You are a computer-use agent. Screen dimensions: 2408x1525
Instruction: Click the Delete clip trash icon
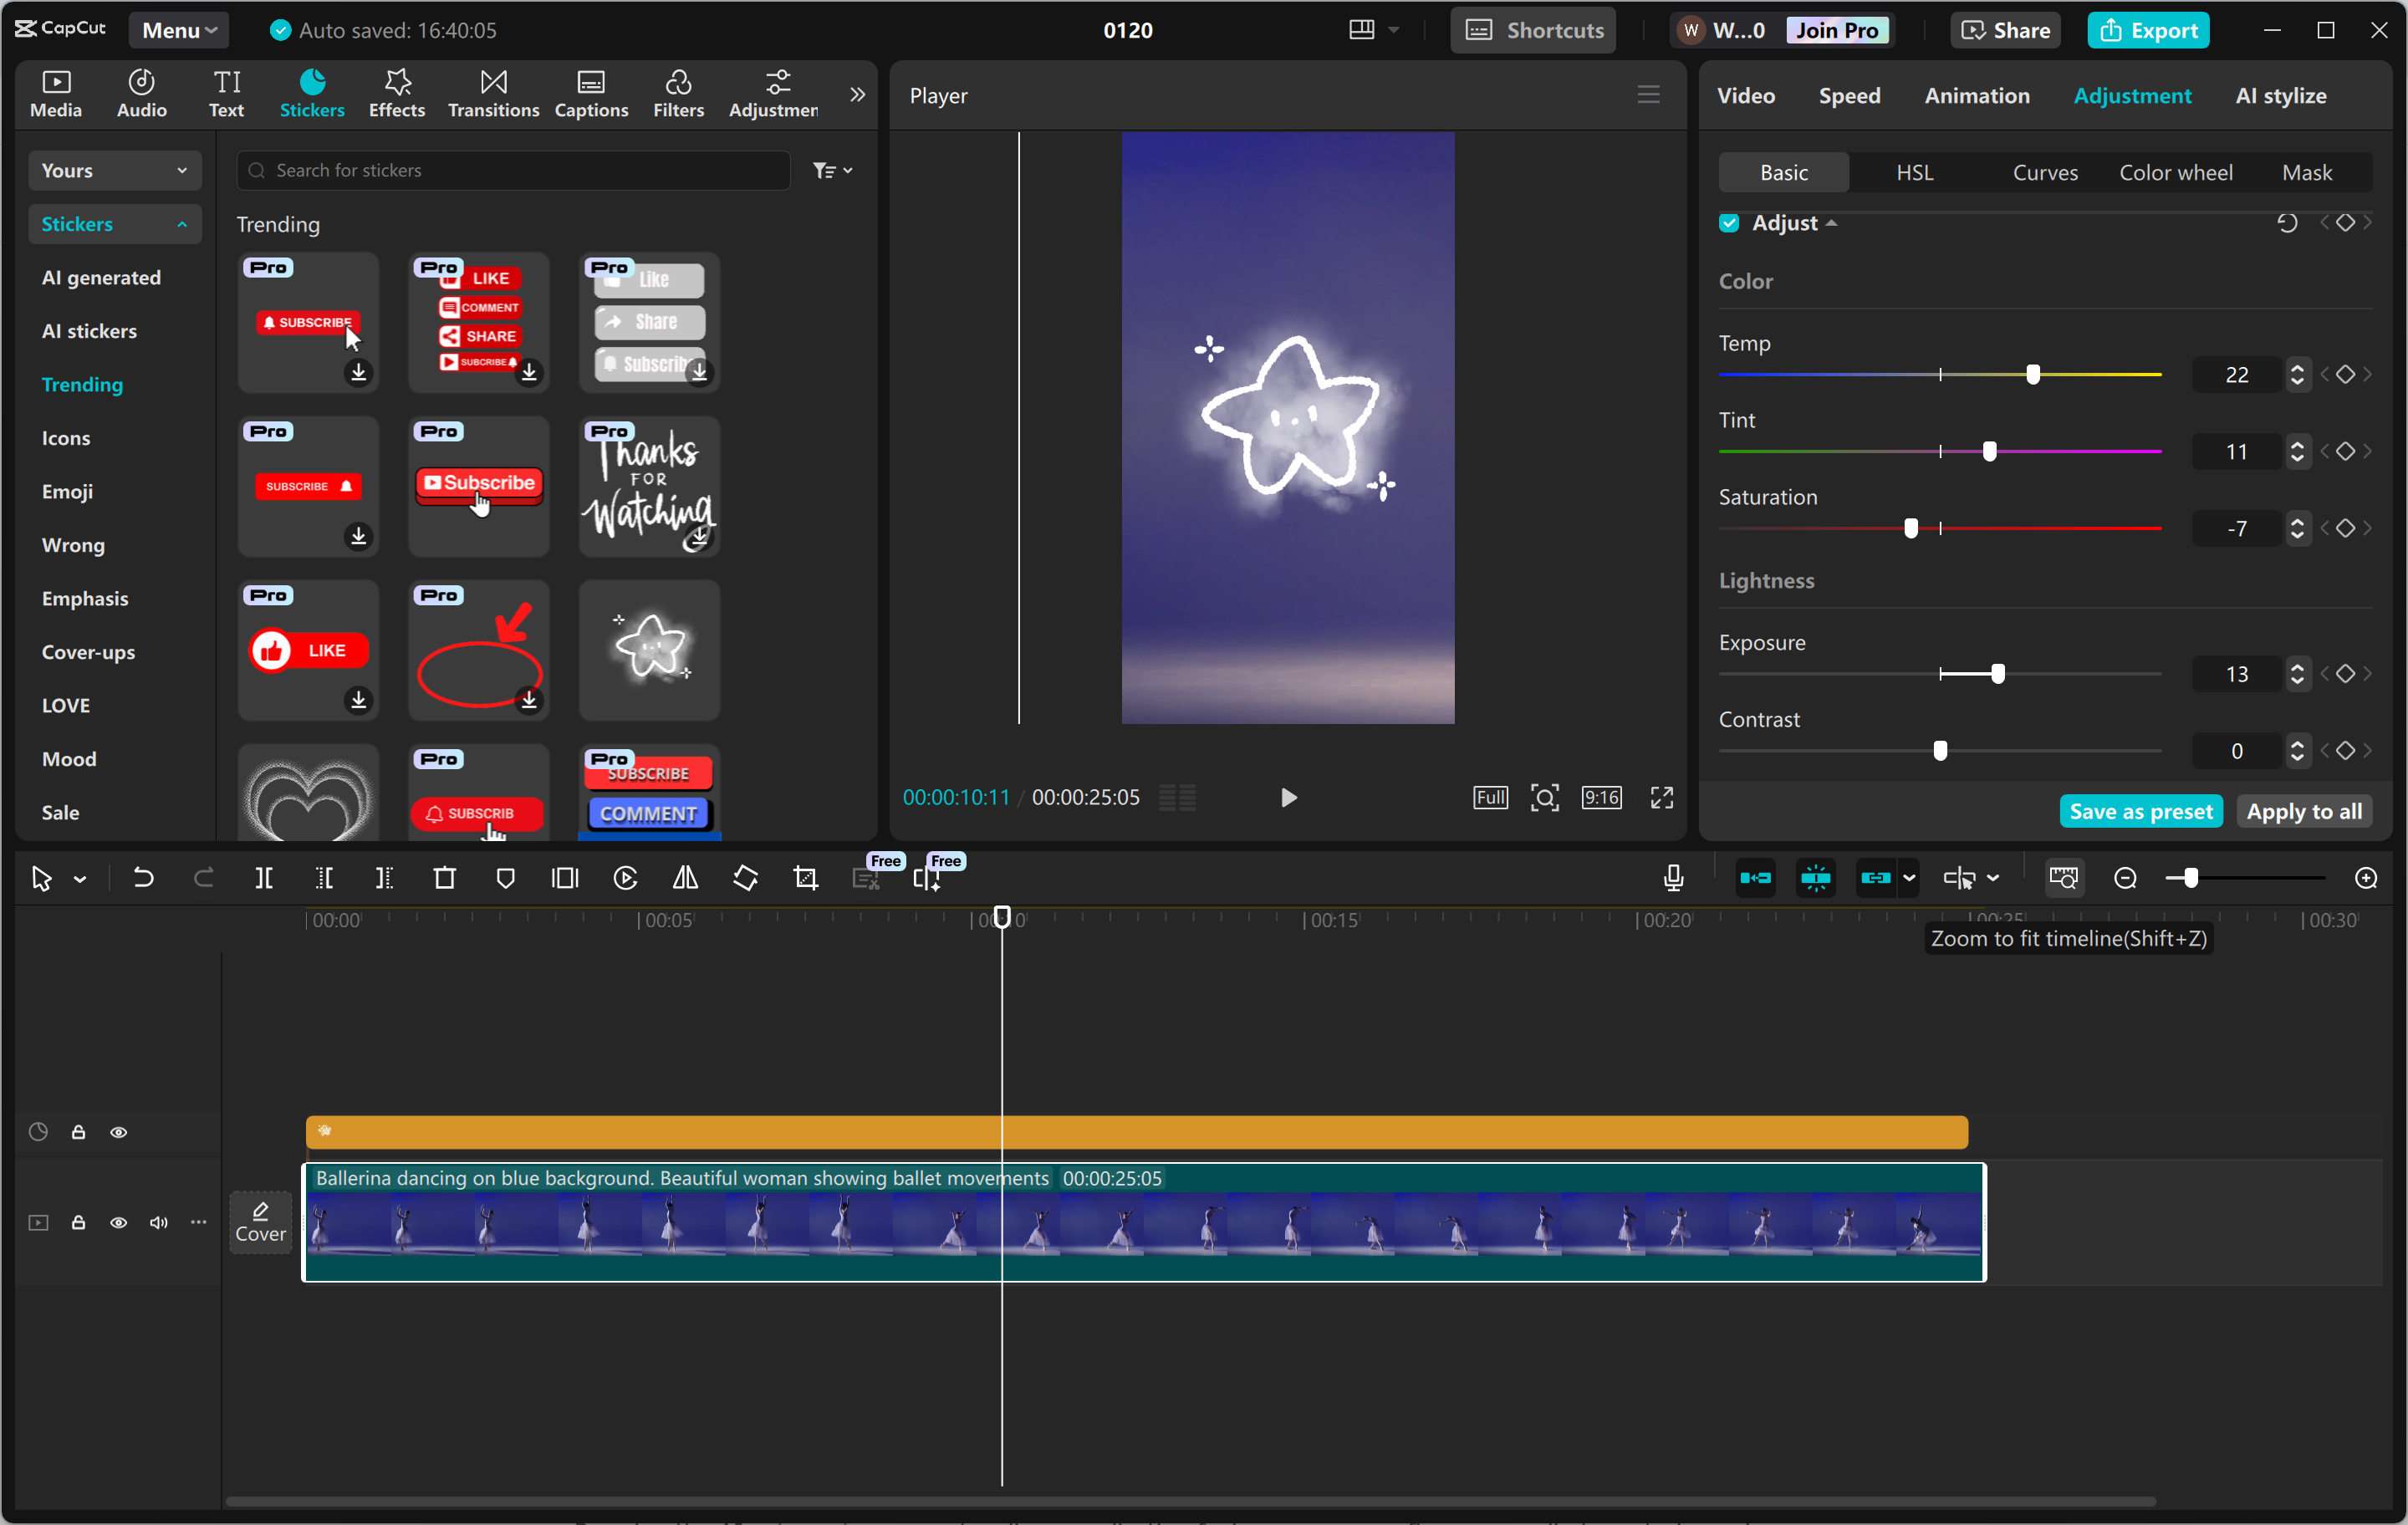(445, 878)
